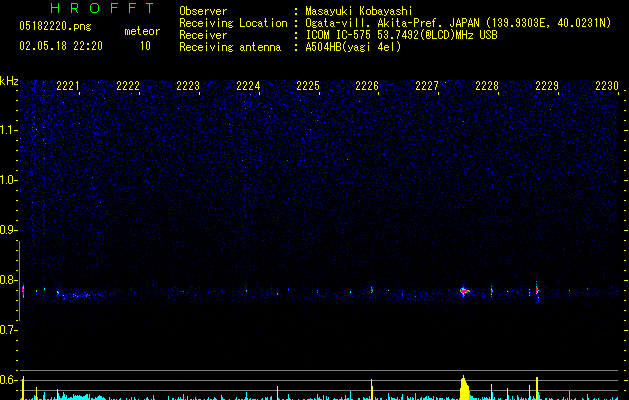Click the 0.9 kHz axis label
This screenshot has width=629, height=400.
point(8,230)
